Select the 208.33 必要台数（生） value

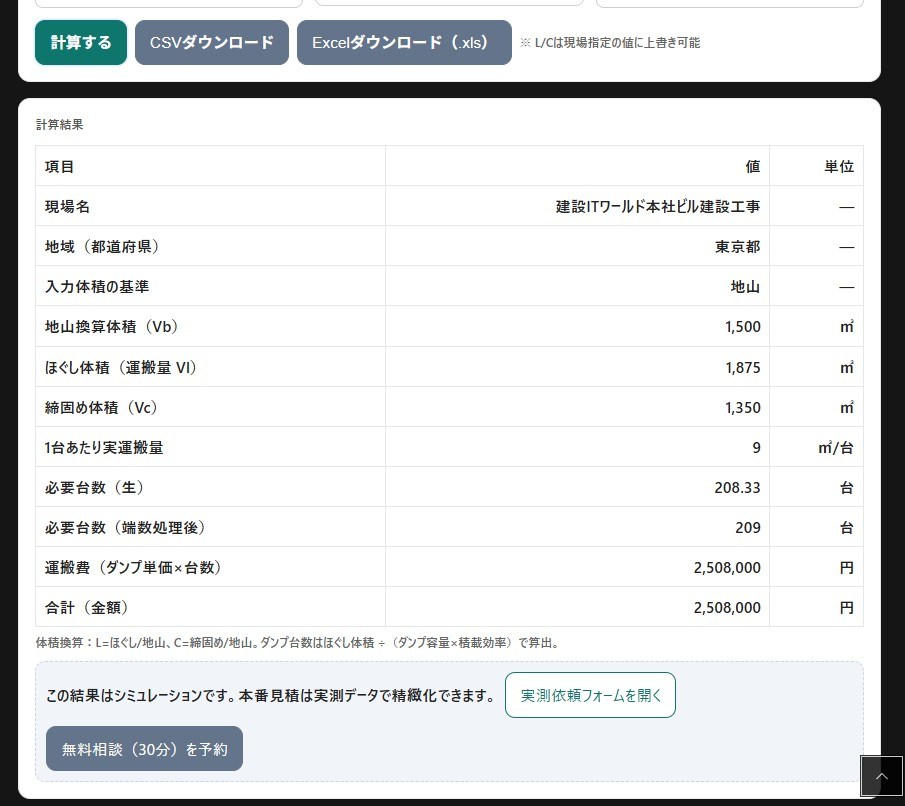[737, 487]
